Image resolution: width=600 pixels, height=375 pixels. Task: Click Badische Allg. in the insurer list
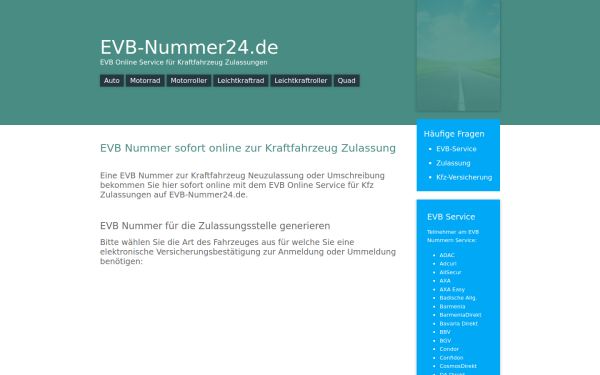click(458, 298)
